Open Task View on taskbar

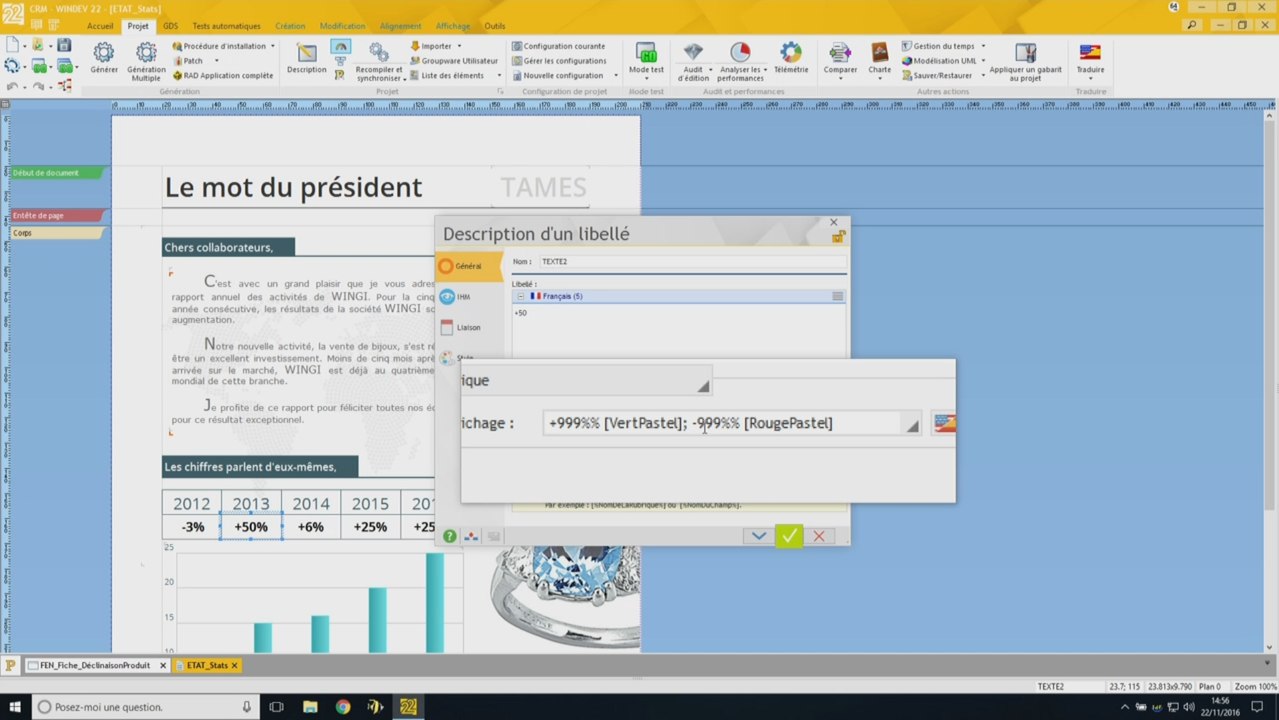click(277, 707)
